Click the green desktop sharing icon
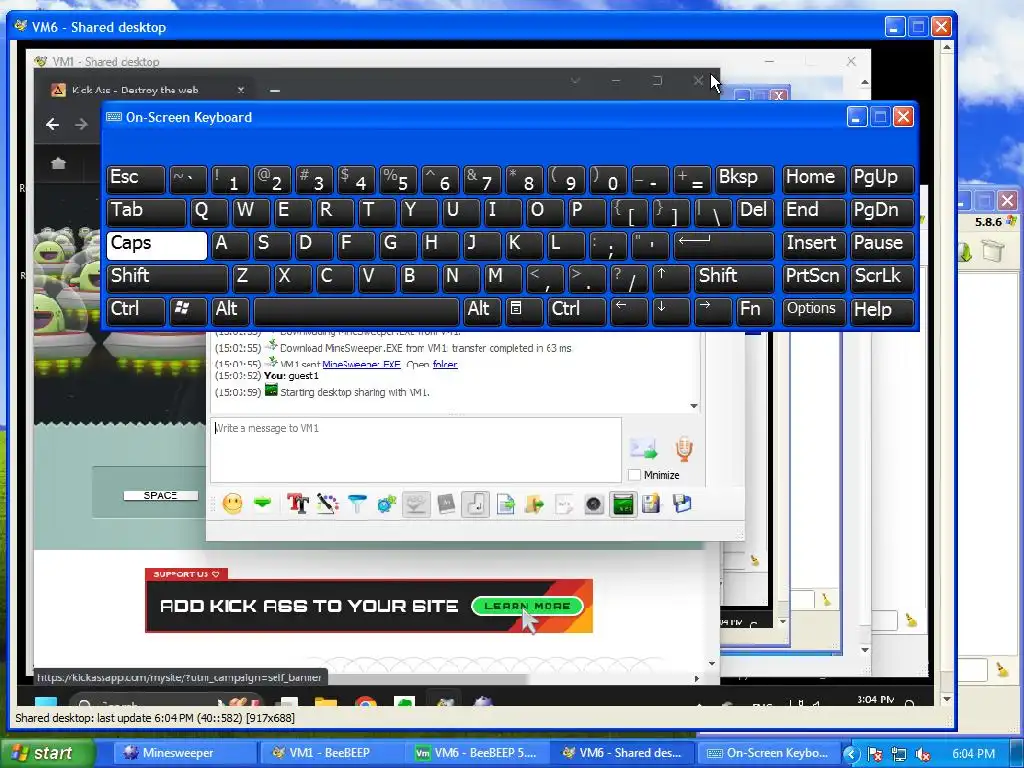 pyautogui.click(x=623, y=504)
